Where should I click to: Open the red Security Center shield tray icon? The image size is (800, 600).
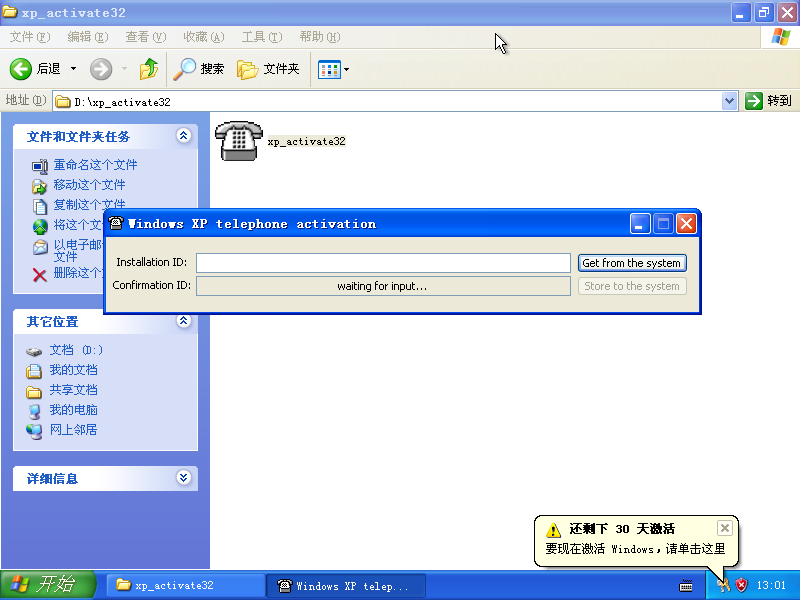click(x=741, y=585)
